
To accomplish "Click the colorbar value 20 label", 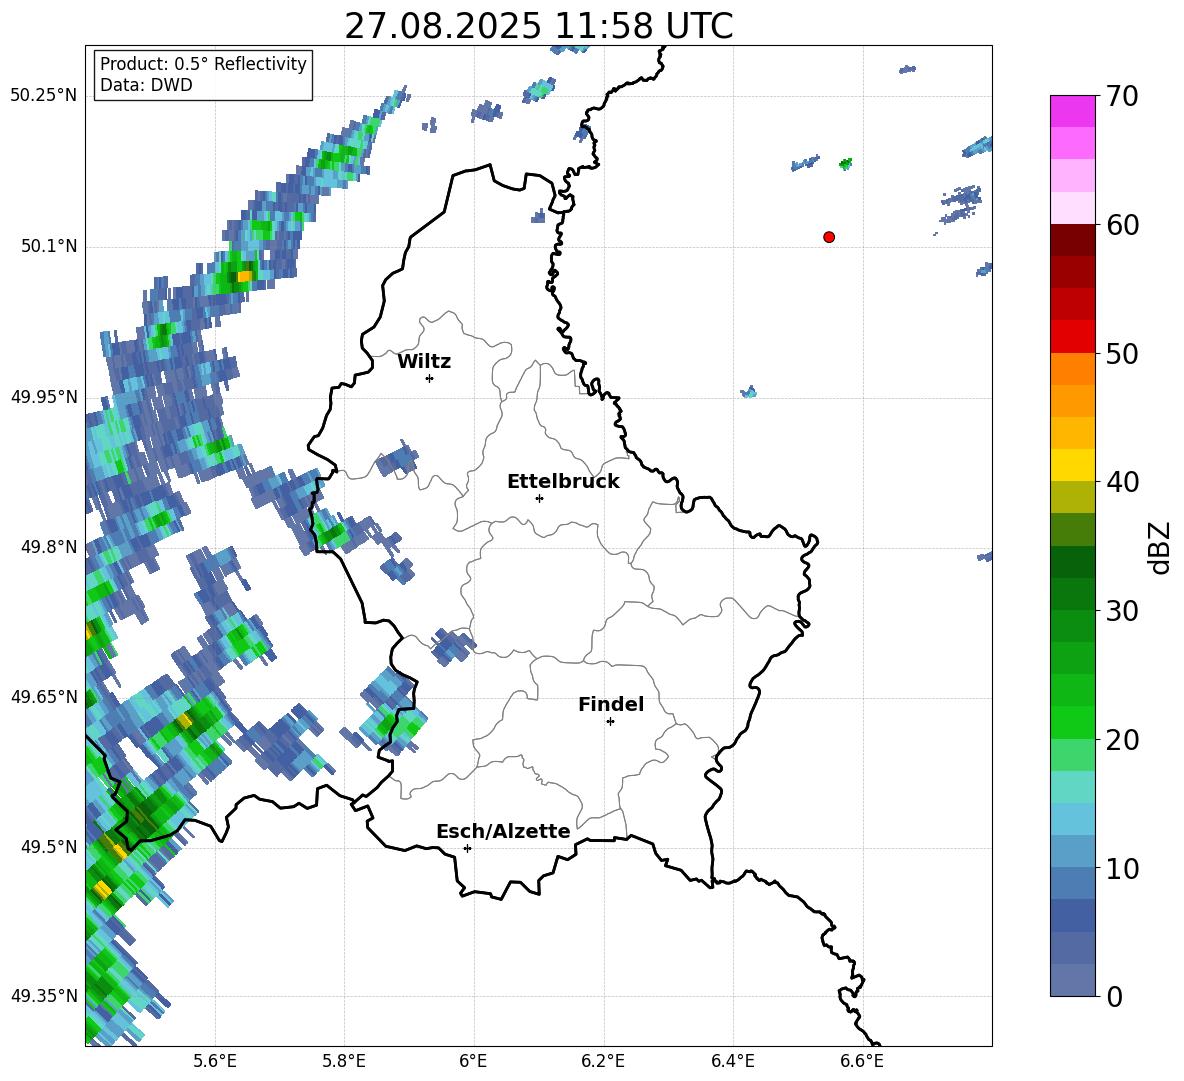I will point(1122,740).
